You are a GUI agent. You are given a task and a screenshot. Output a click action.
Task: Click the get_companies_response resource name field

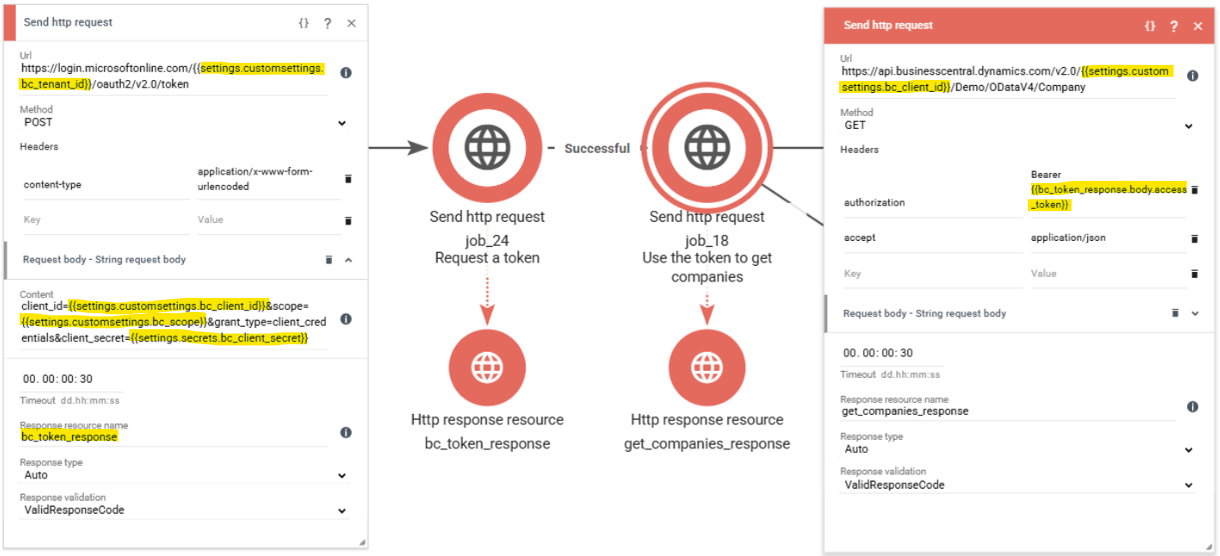[1005, 411]
